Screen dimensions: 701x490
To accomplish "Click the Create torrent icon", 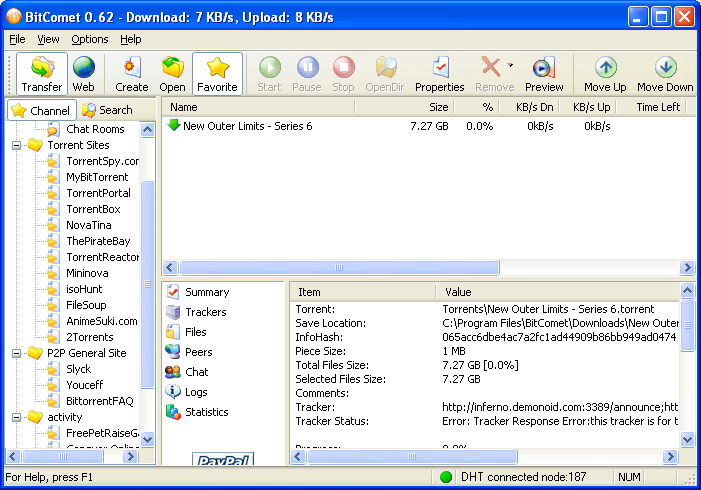I will click(x=132, y=74).
